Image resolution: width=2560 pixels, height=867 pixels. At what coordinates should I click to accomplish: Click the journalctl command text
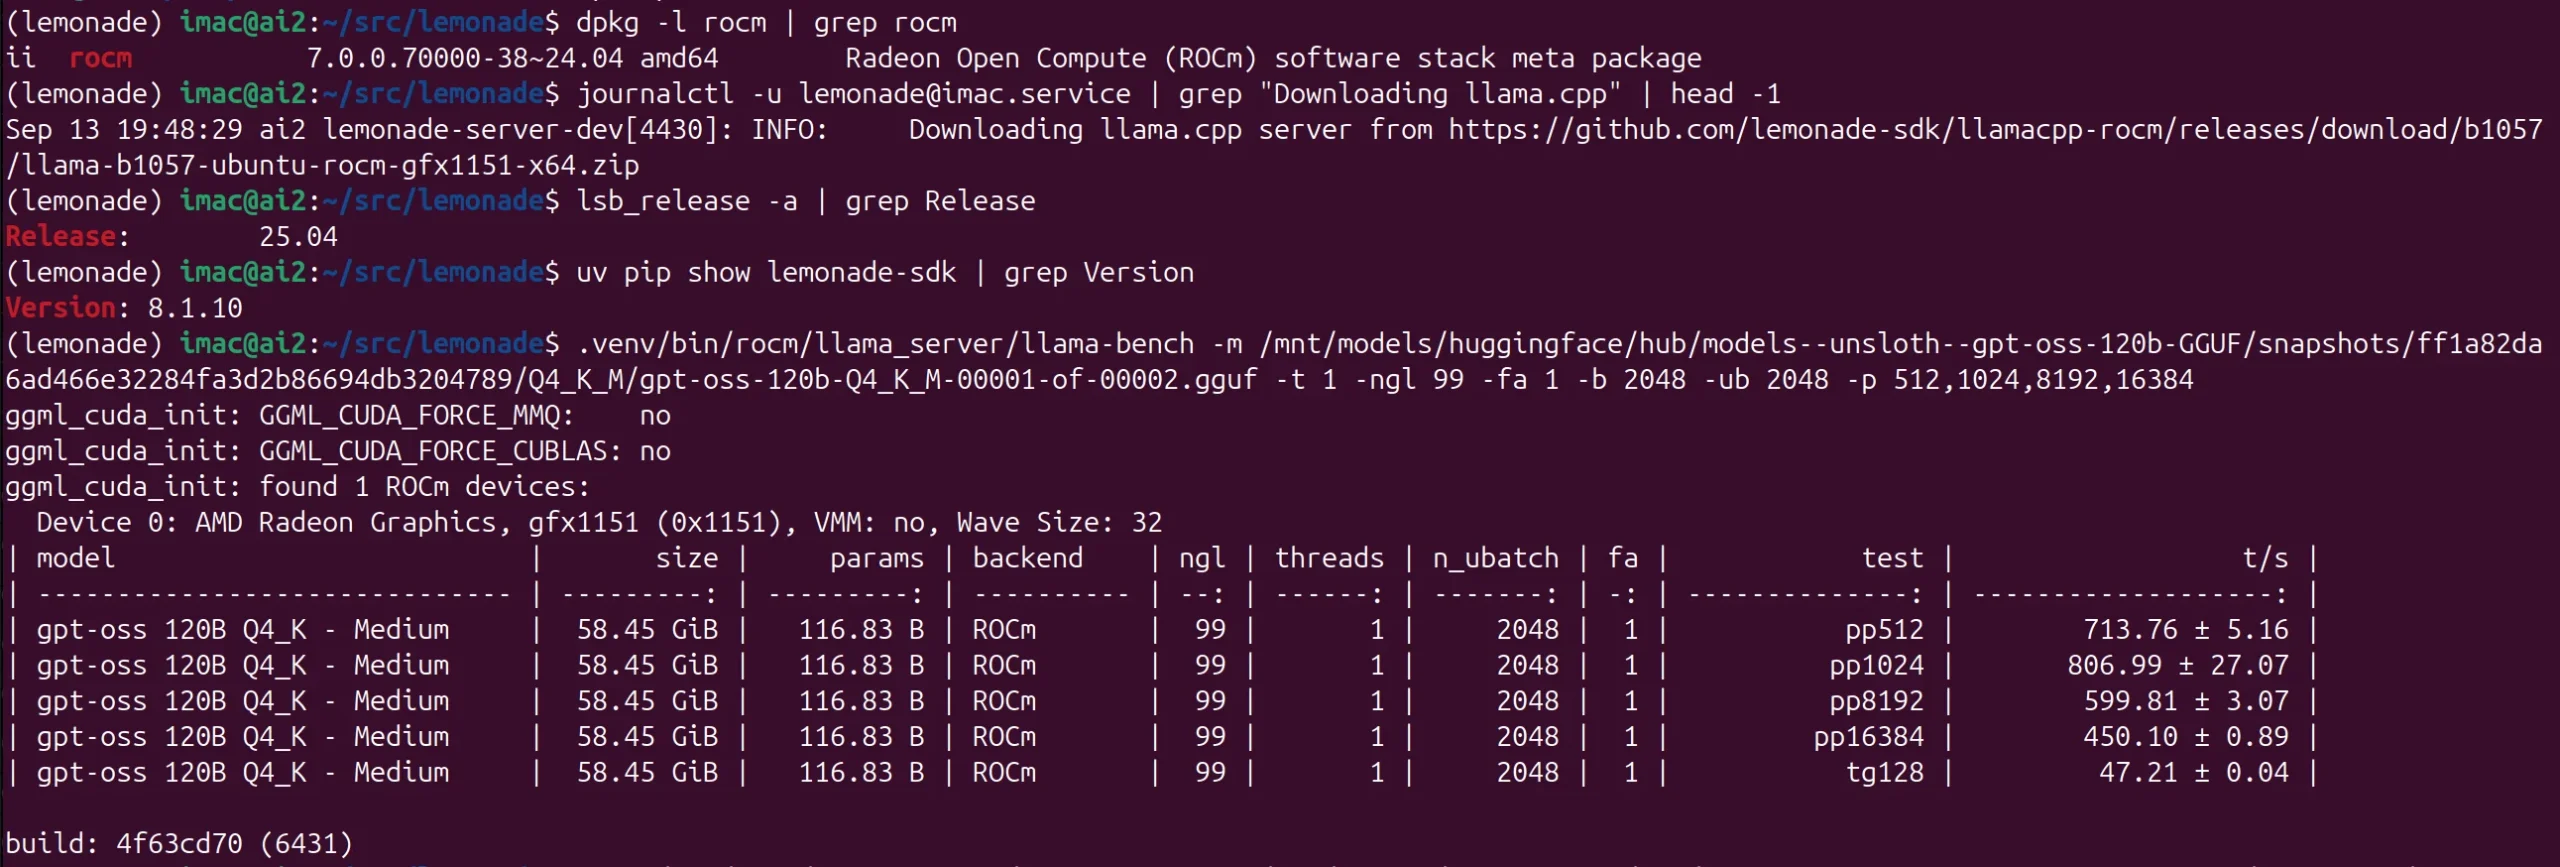(x=655, y=94)
